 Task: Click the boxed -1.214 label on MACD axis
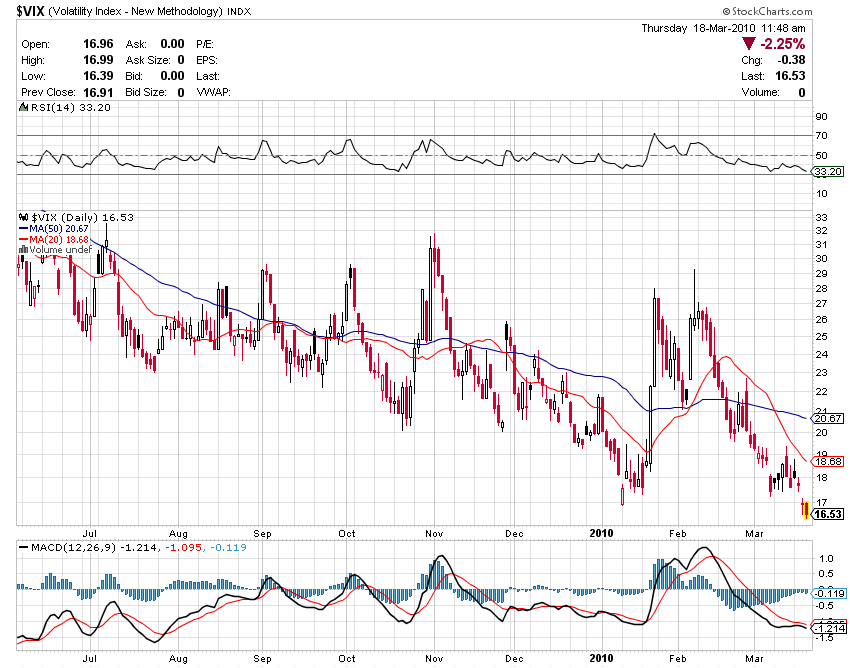828,628
